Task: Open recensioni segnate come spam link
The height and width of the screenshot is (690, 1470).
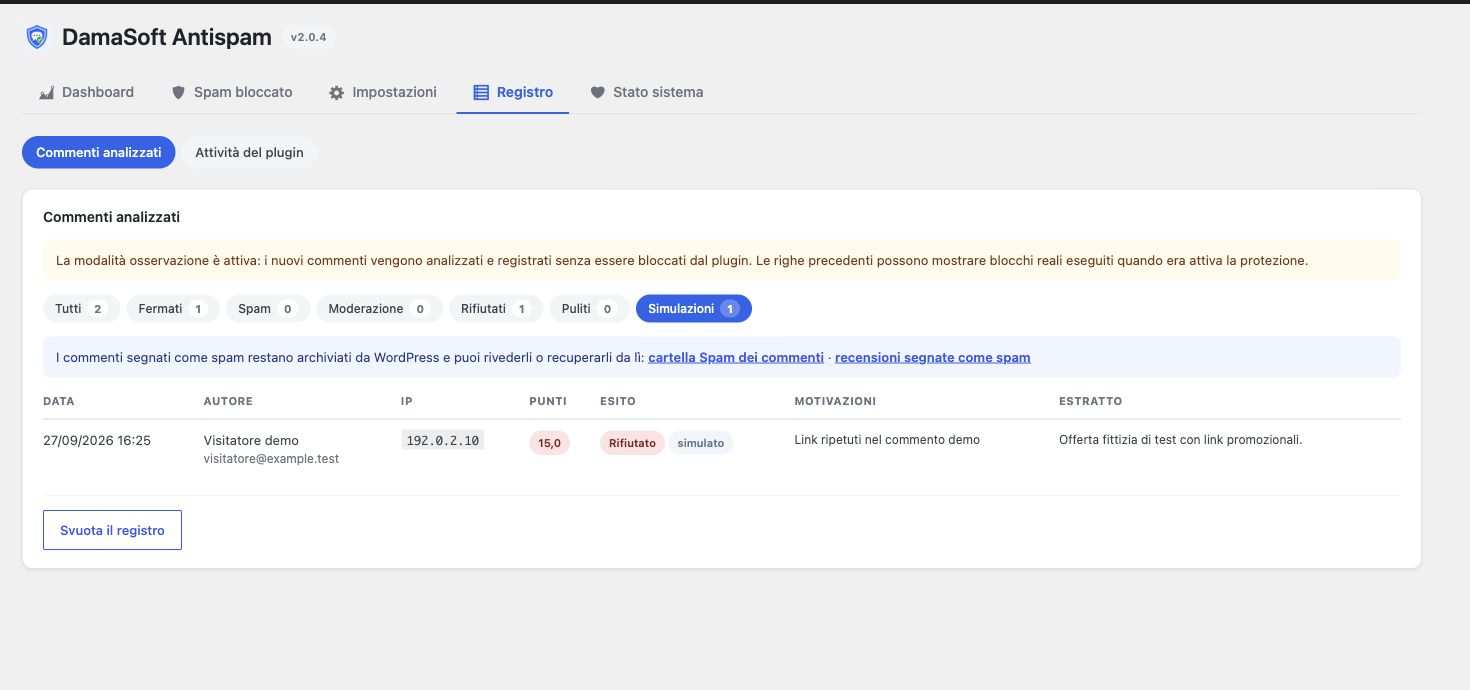Action: coord(933,357)
